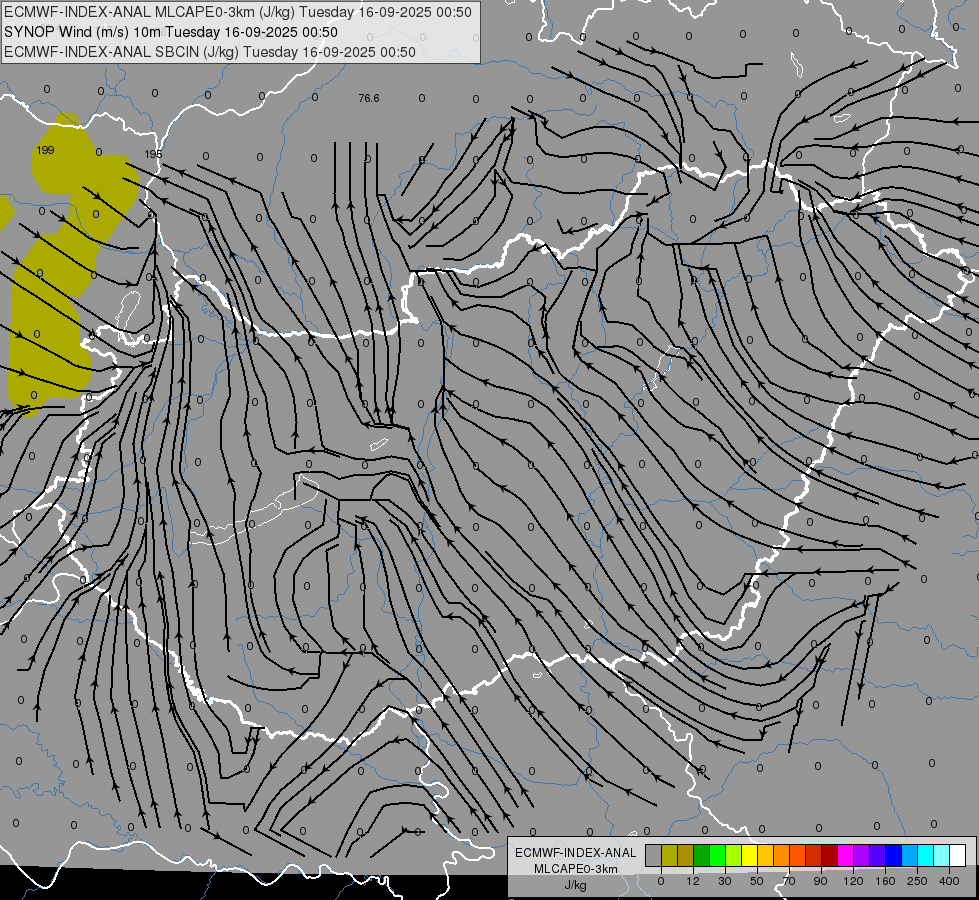This screenshot has height=900, width=979.
Task: Click the ECMWF SBCIN title line
Action: click(x=210, y=52)
